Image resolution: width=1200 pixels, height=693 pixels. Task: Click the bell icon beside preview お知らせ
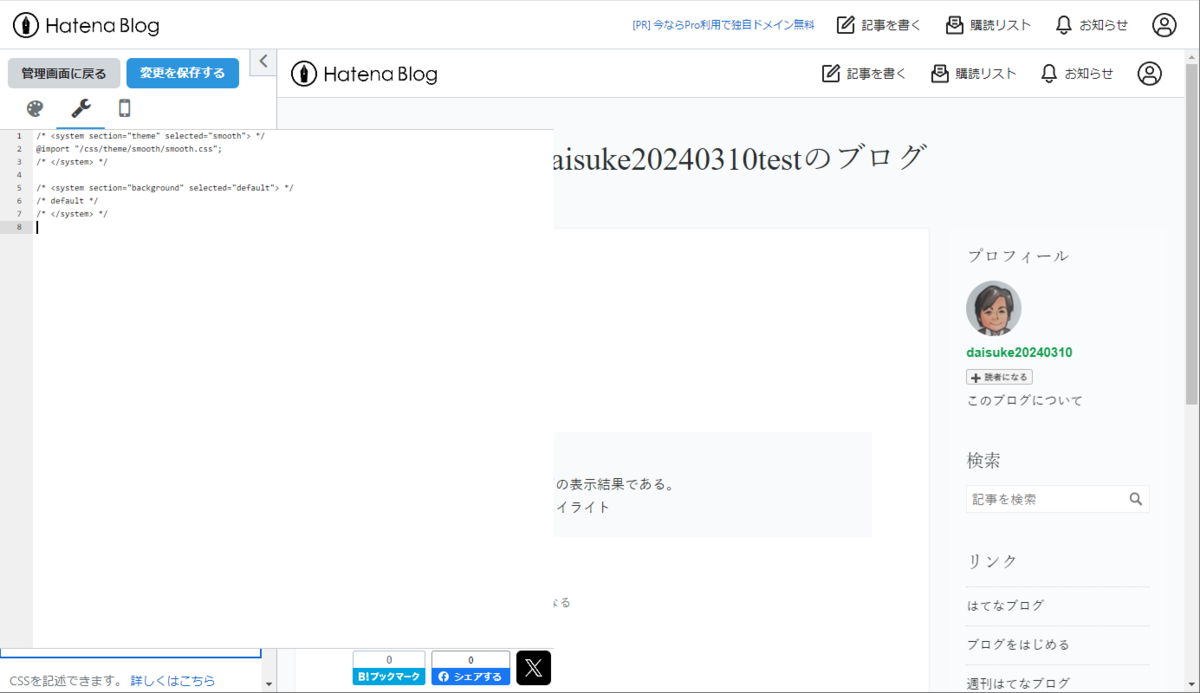click(x=1049, y=73)
